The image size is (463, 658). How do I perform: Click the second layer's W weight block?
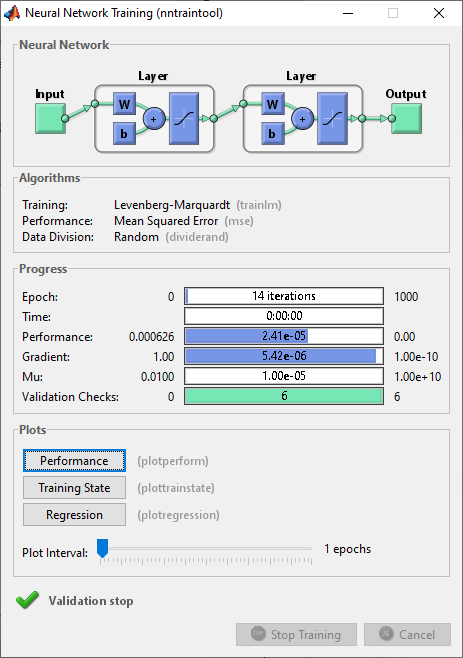pos(272,104)
